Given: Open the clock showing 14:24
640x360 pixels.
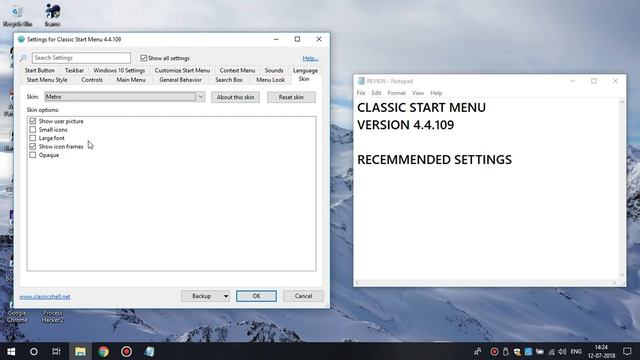Looking at the screenshot, I should (x=601, y=351).
